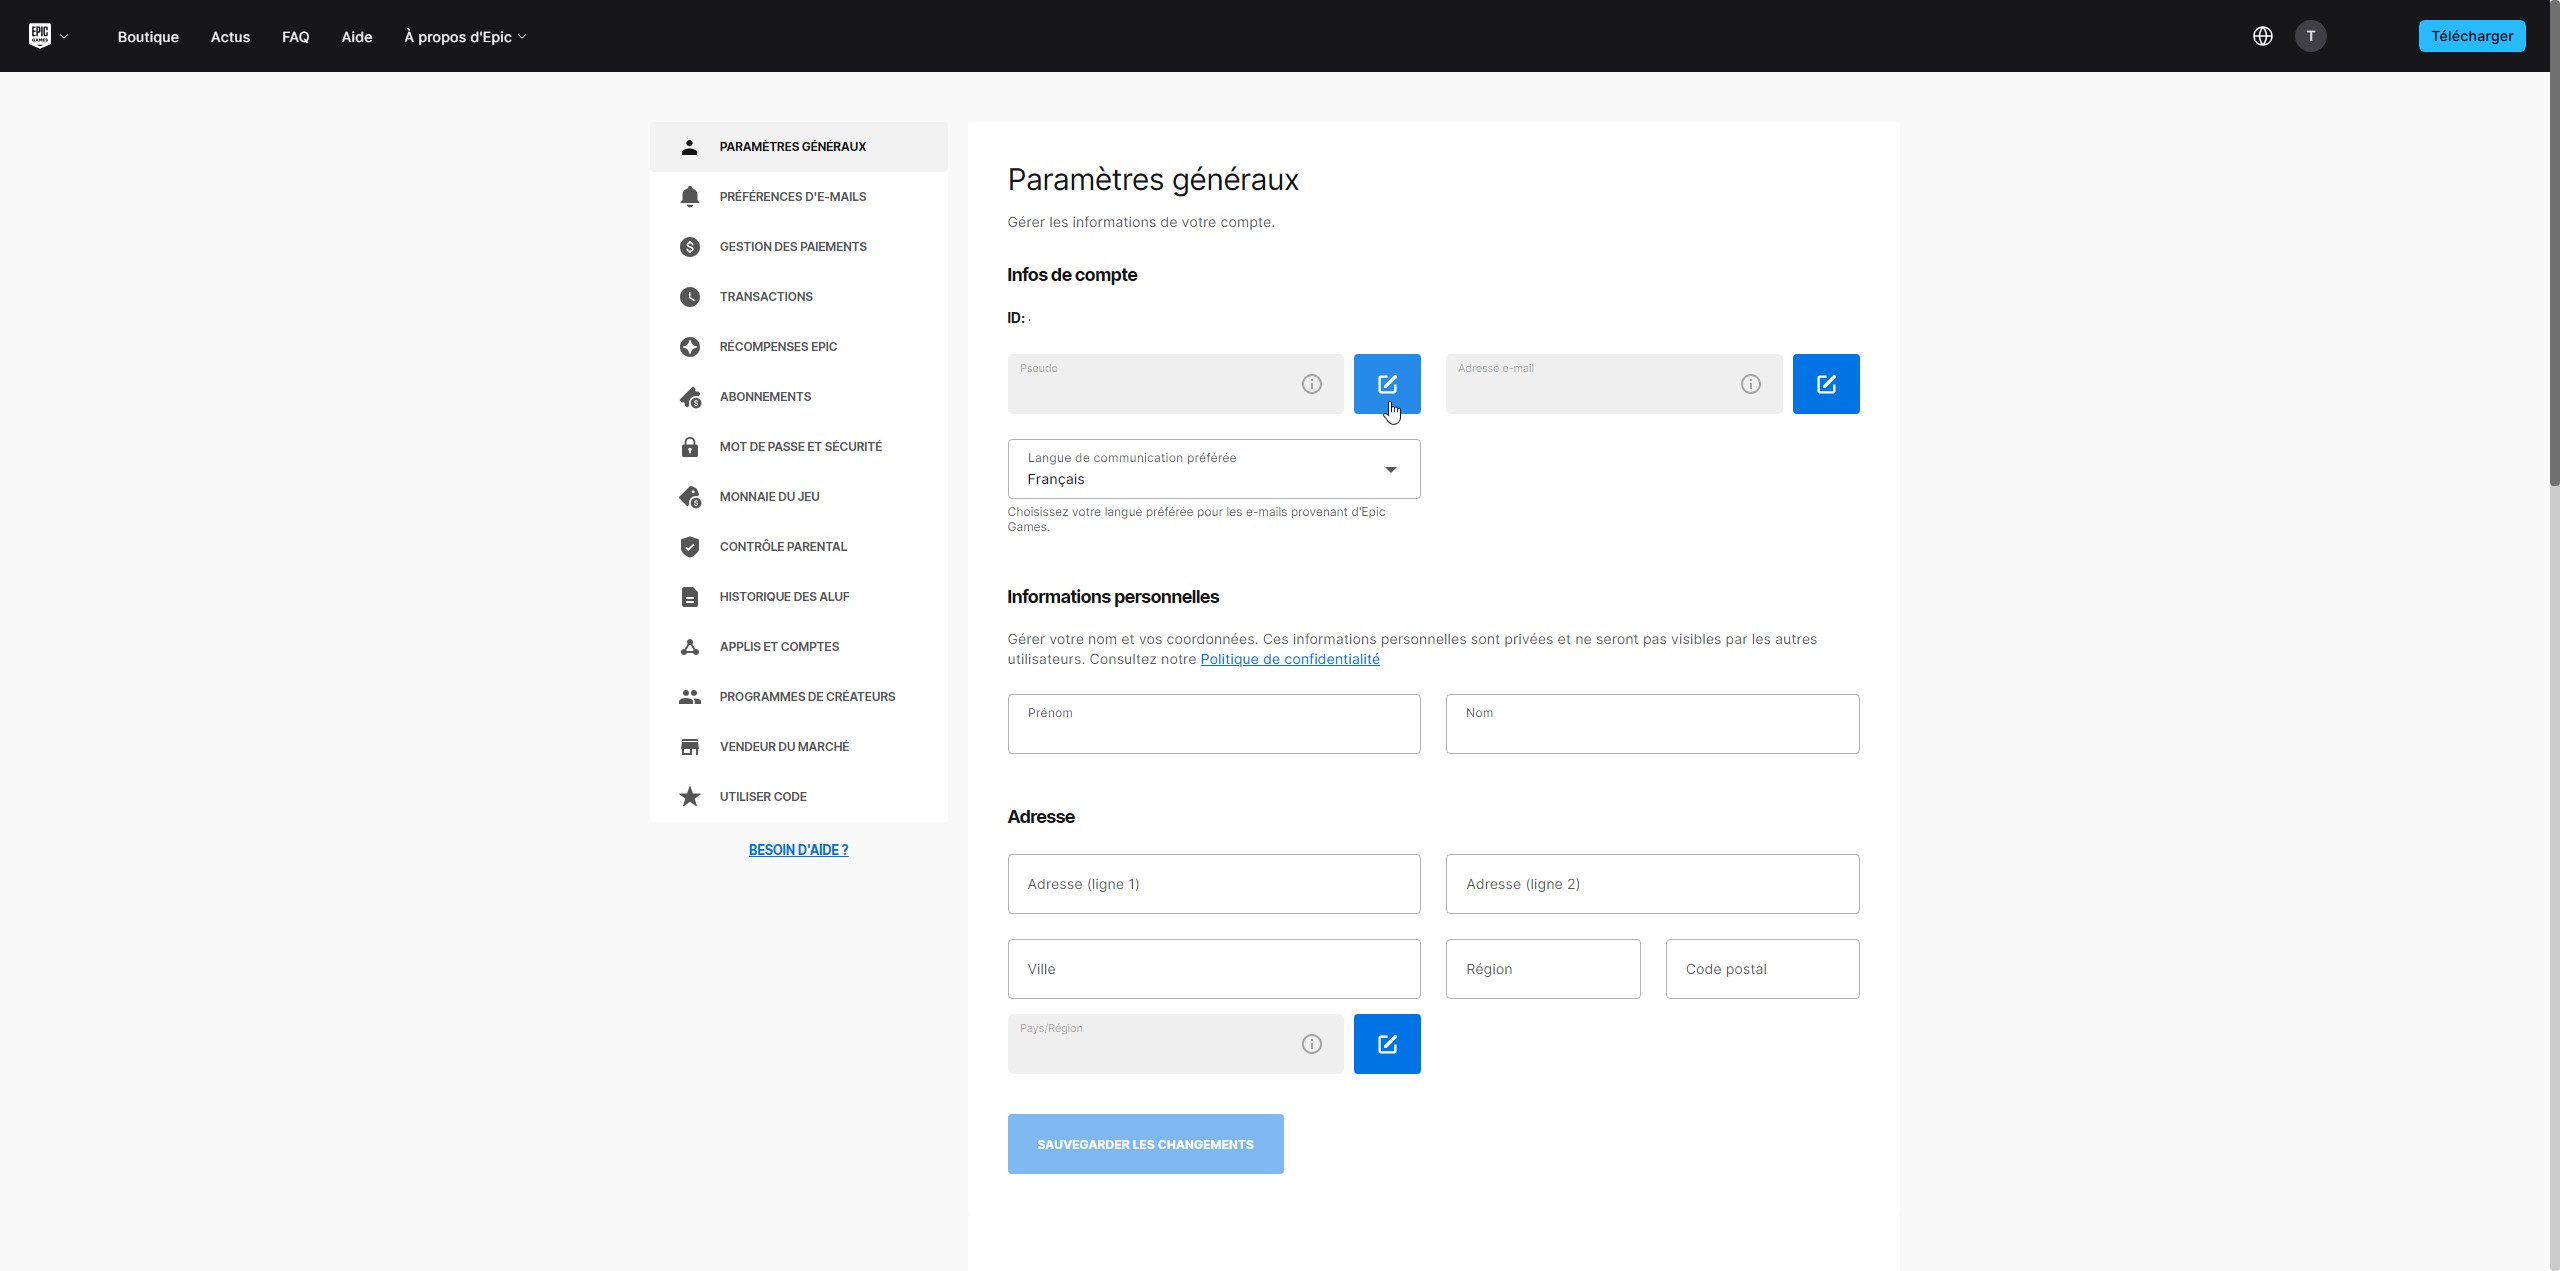This screenshot has height=1271, width=2560.
Task: Click the Boutique nav item
Action: [148, 37]
